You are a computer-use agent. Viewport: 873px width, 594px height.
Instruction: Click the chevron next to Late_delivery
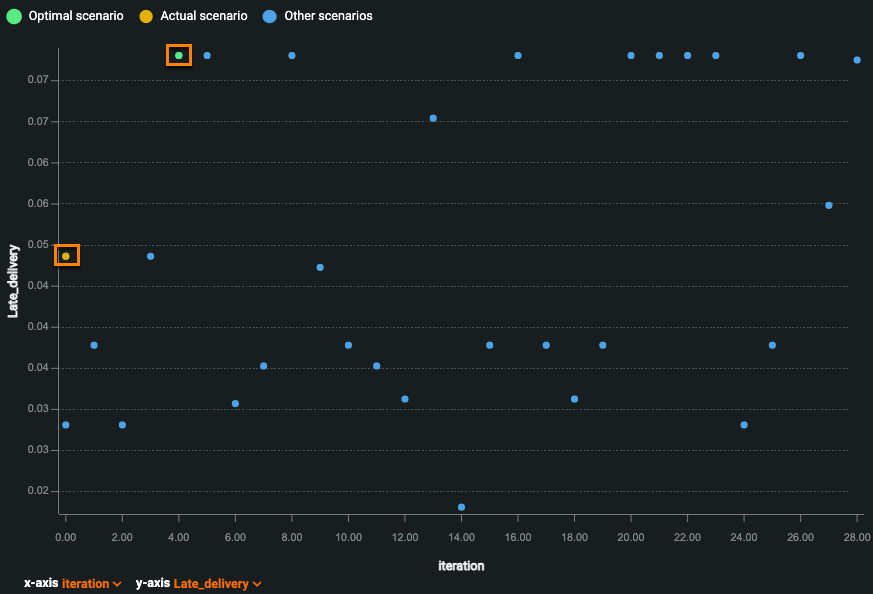click(258, 584)
